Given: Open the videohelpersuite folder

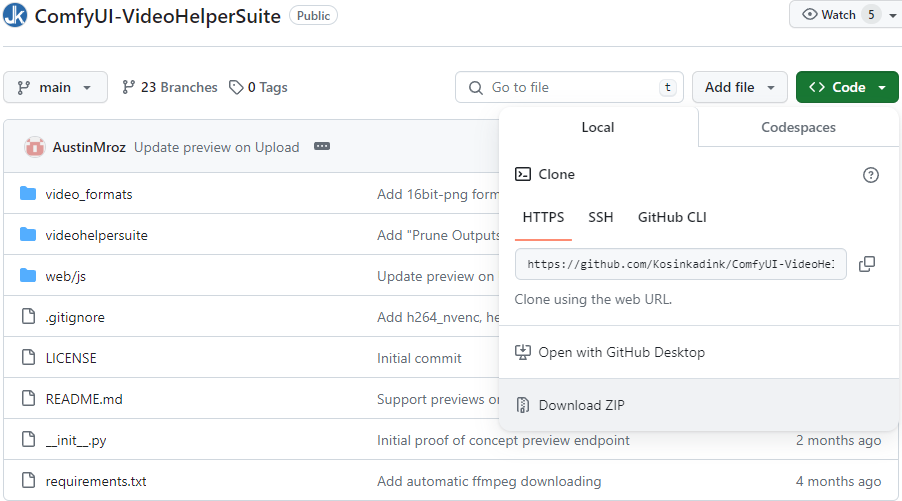Looking at the screenshot, I should pos(97,235).
